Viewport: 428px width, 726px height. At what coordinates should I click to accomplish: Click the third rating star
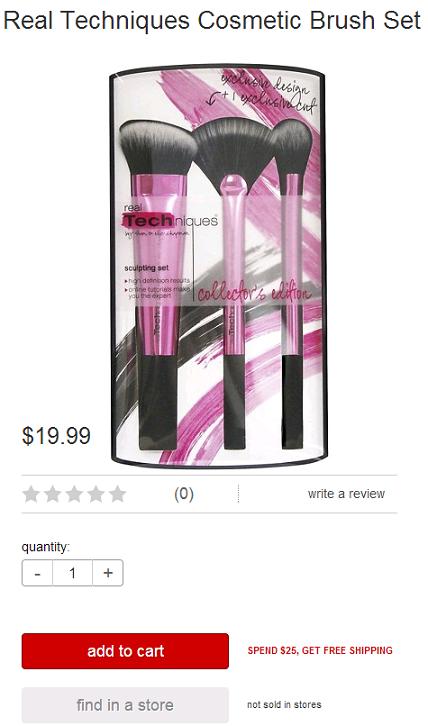click(74, 494)
